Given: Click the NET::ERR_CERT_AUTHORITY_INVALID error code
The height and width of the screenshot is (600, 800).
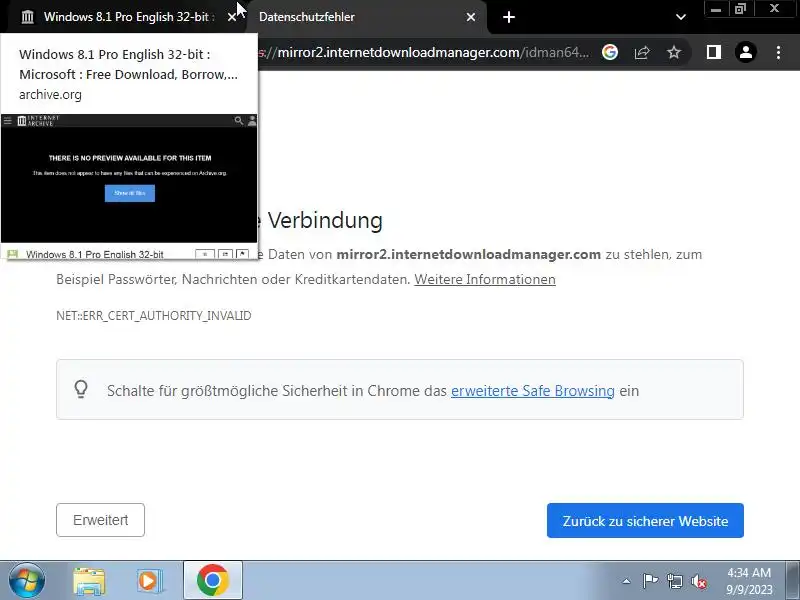Looking at the screenshot, I should coord(154,316).
